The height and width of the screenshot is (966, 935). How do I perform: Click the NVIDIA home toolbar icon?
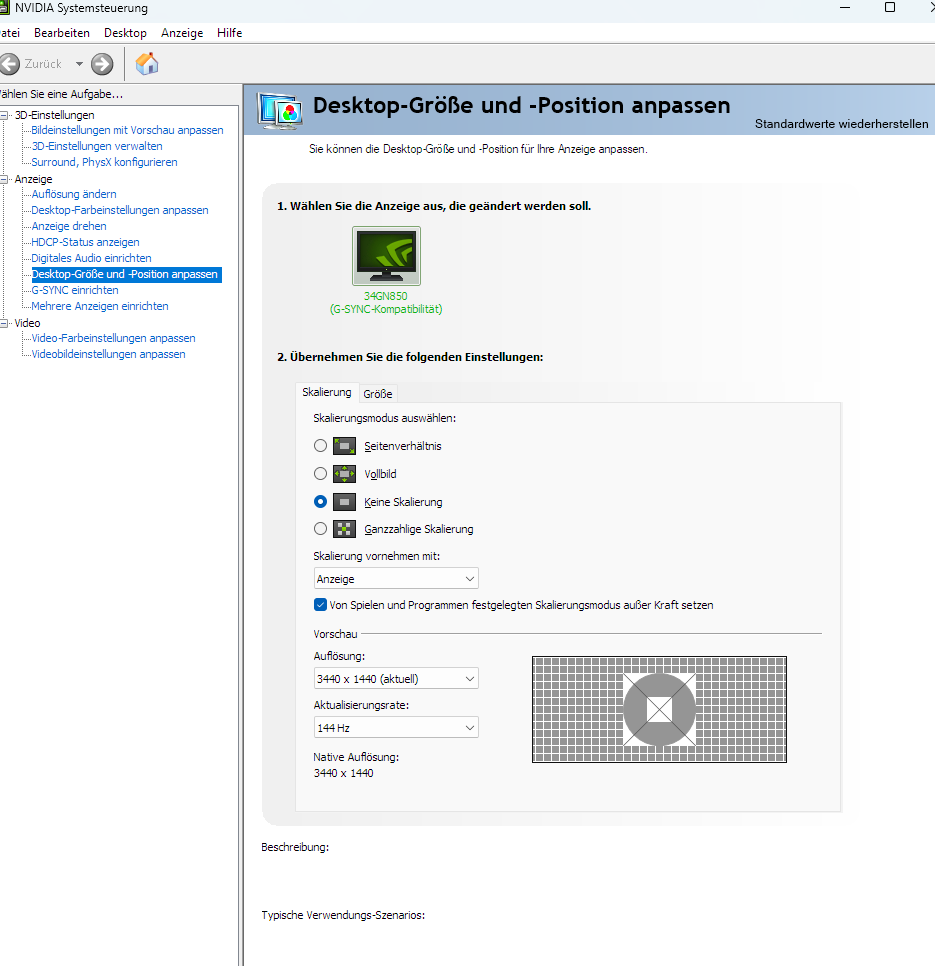pos(146,62)
